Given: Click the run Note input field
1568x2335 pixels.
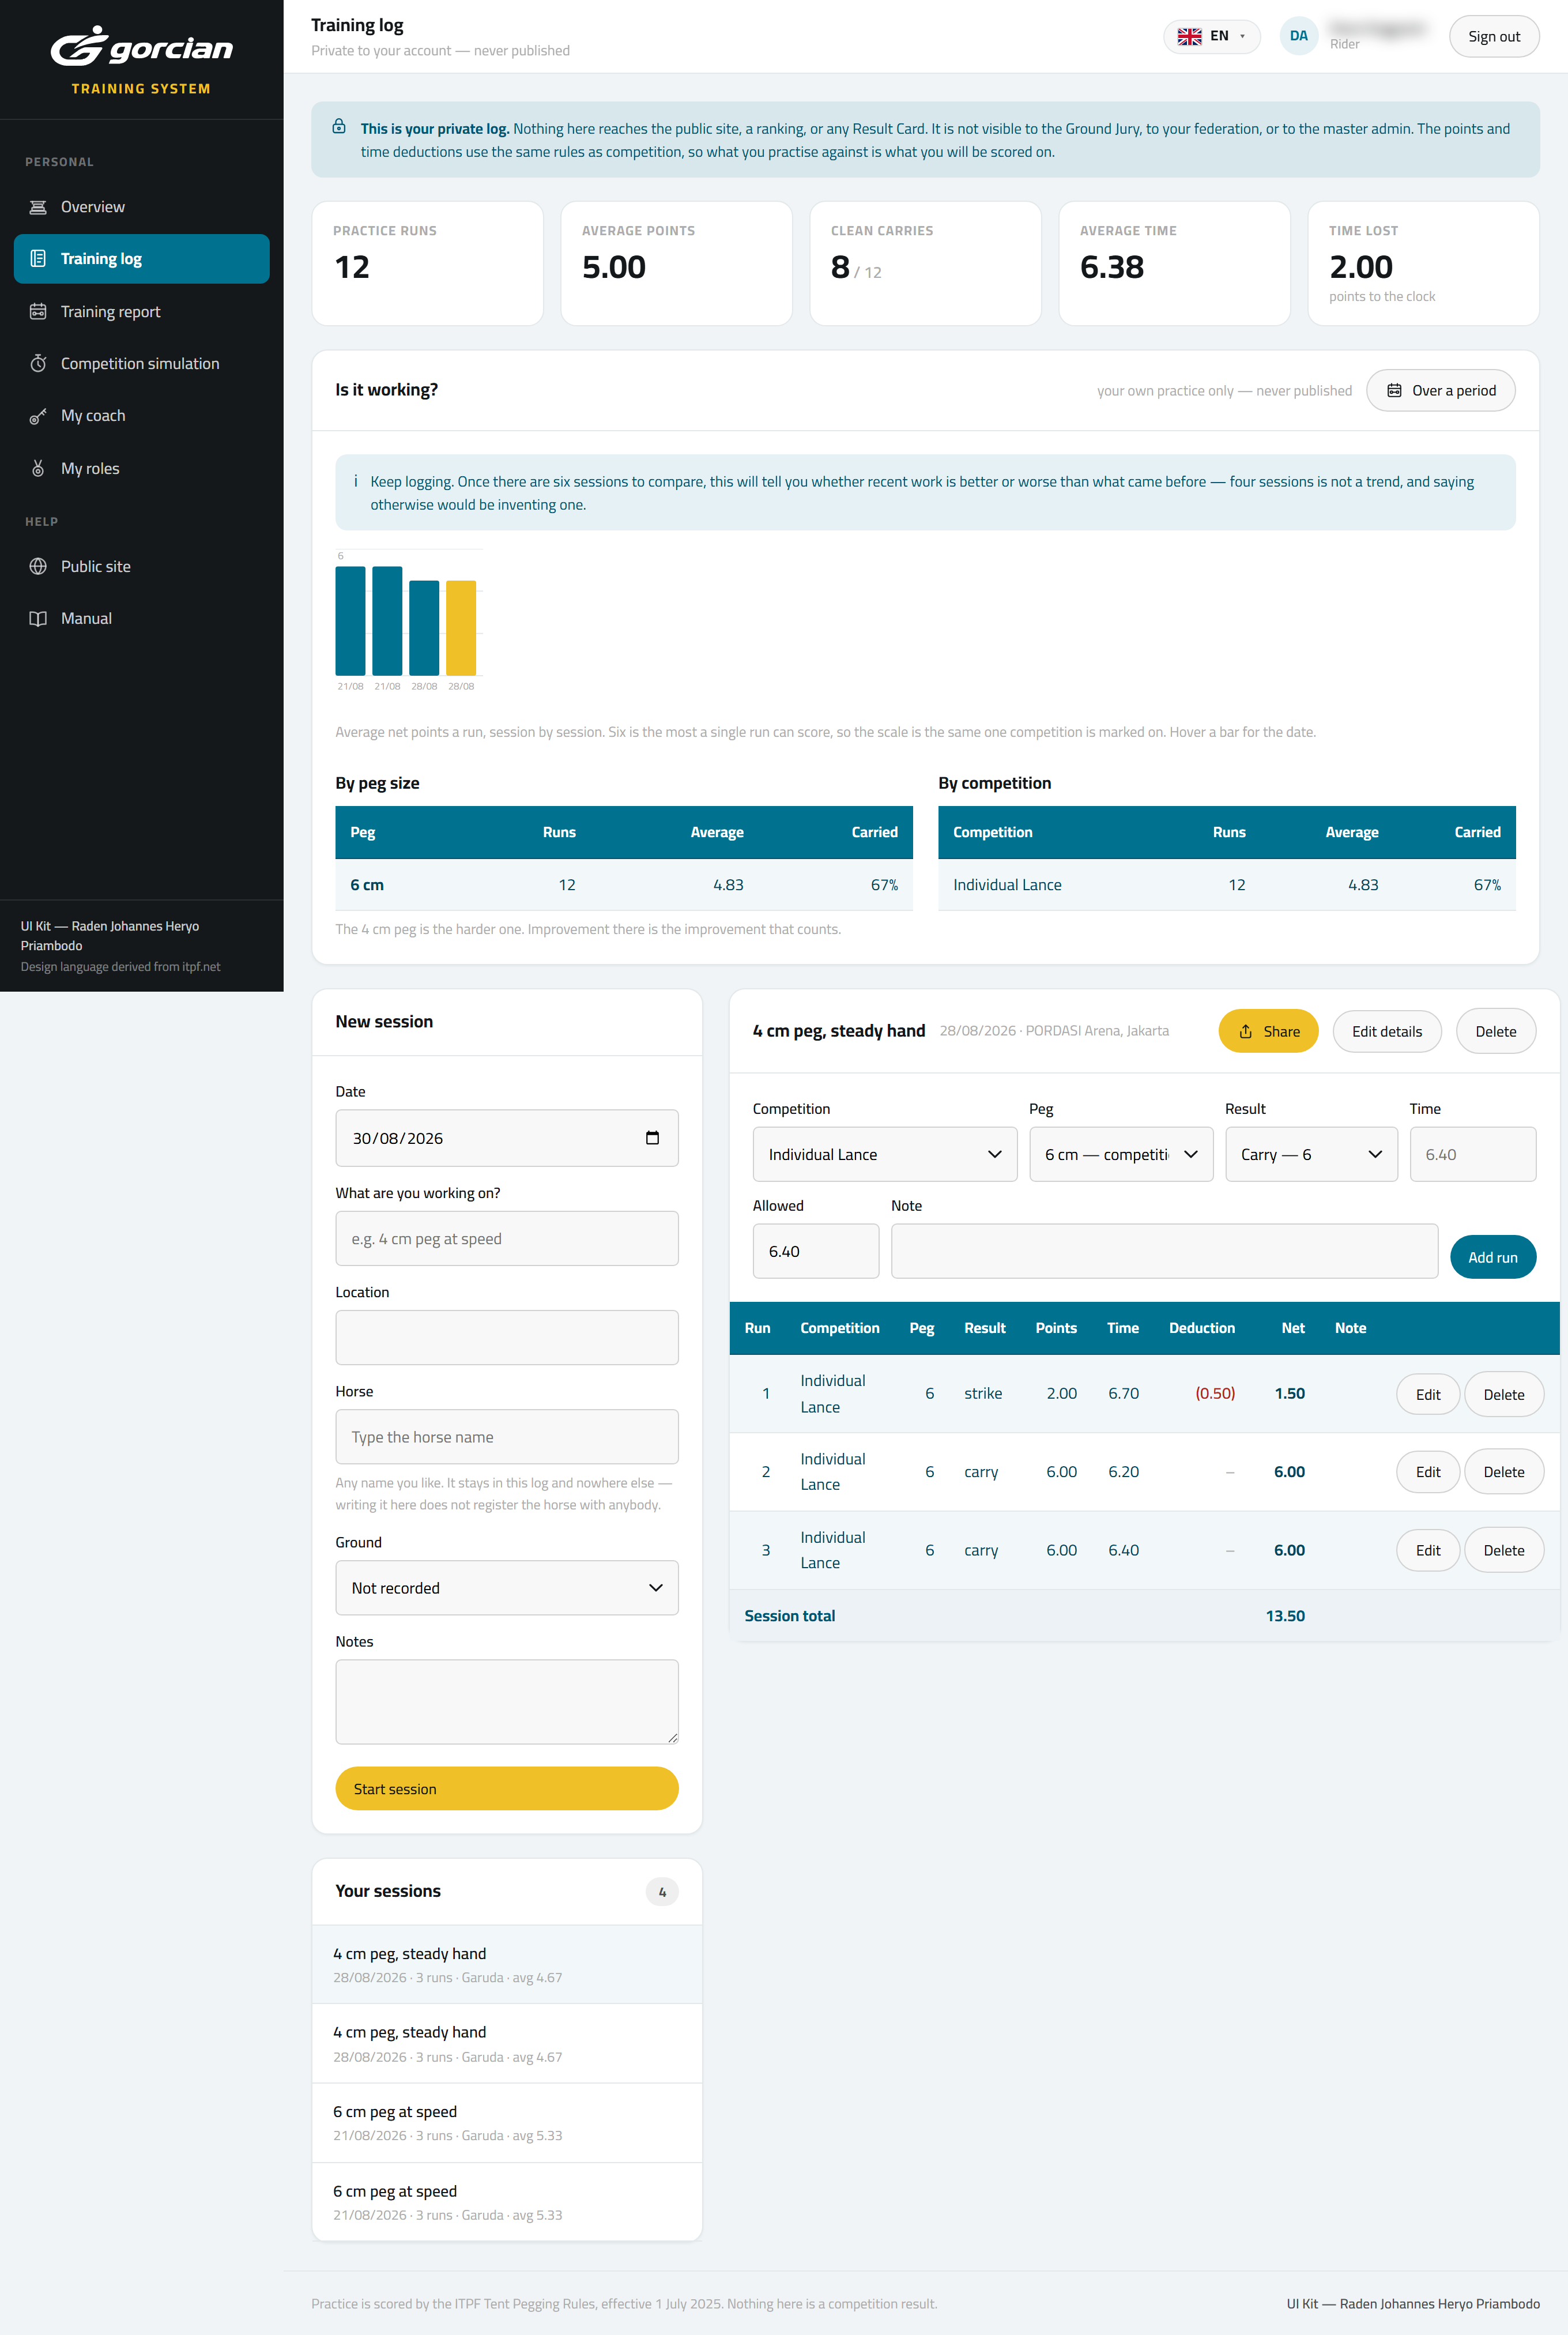Looking at the screenshot, I should [1164, 1251].
